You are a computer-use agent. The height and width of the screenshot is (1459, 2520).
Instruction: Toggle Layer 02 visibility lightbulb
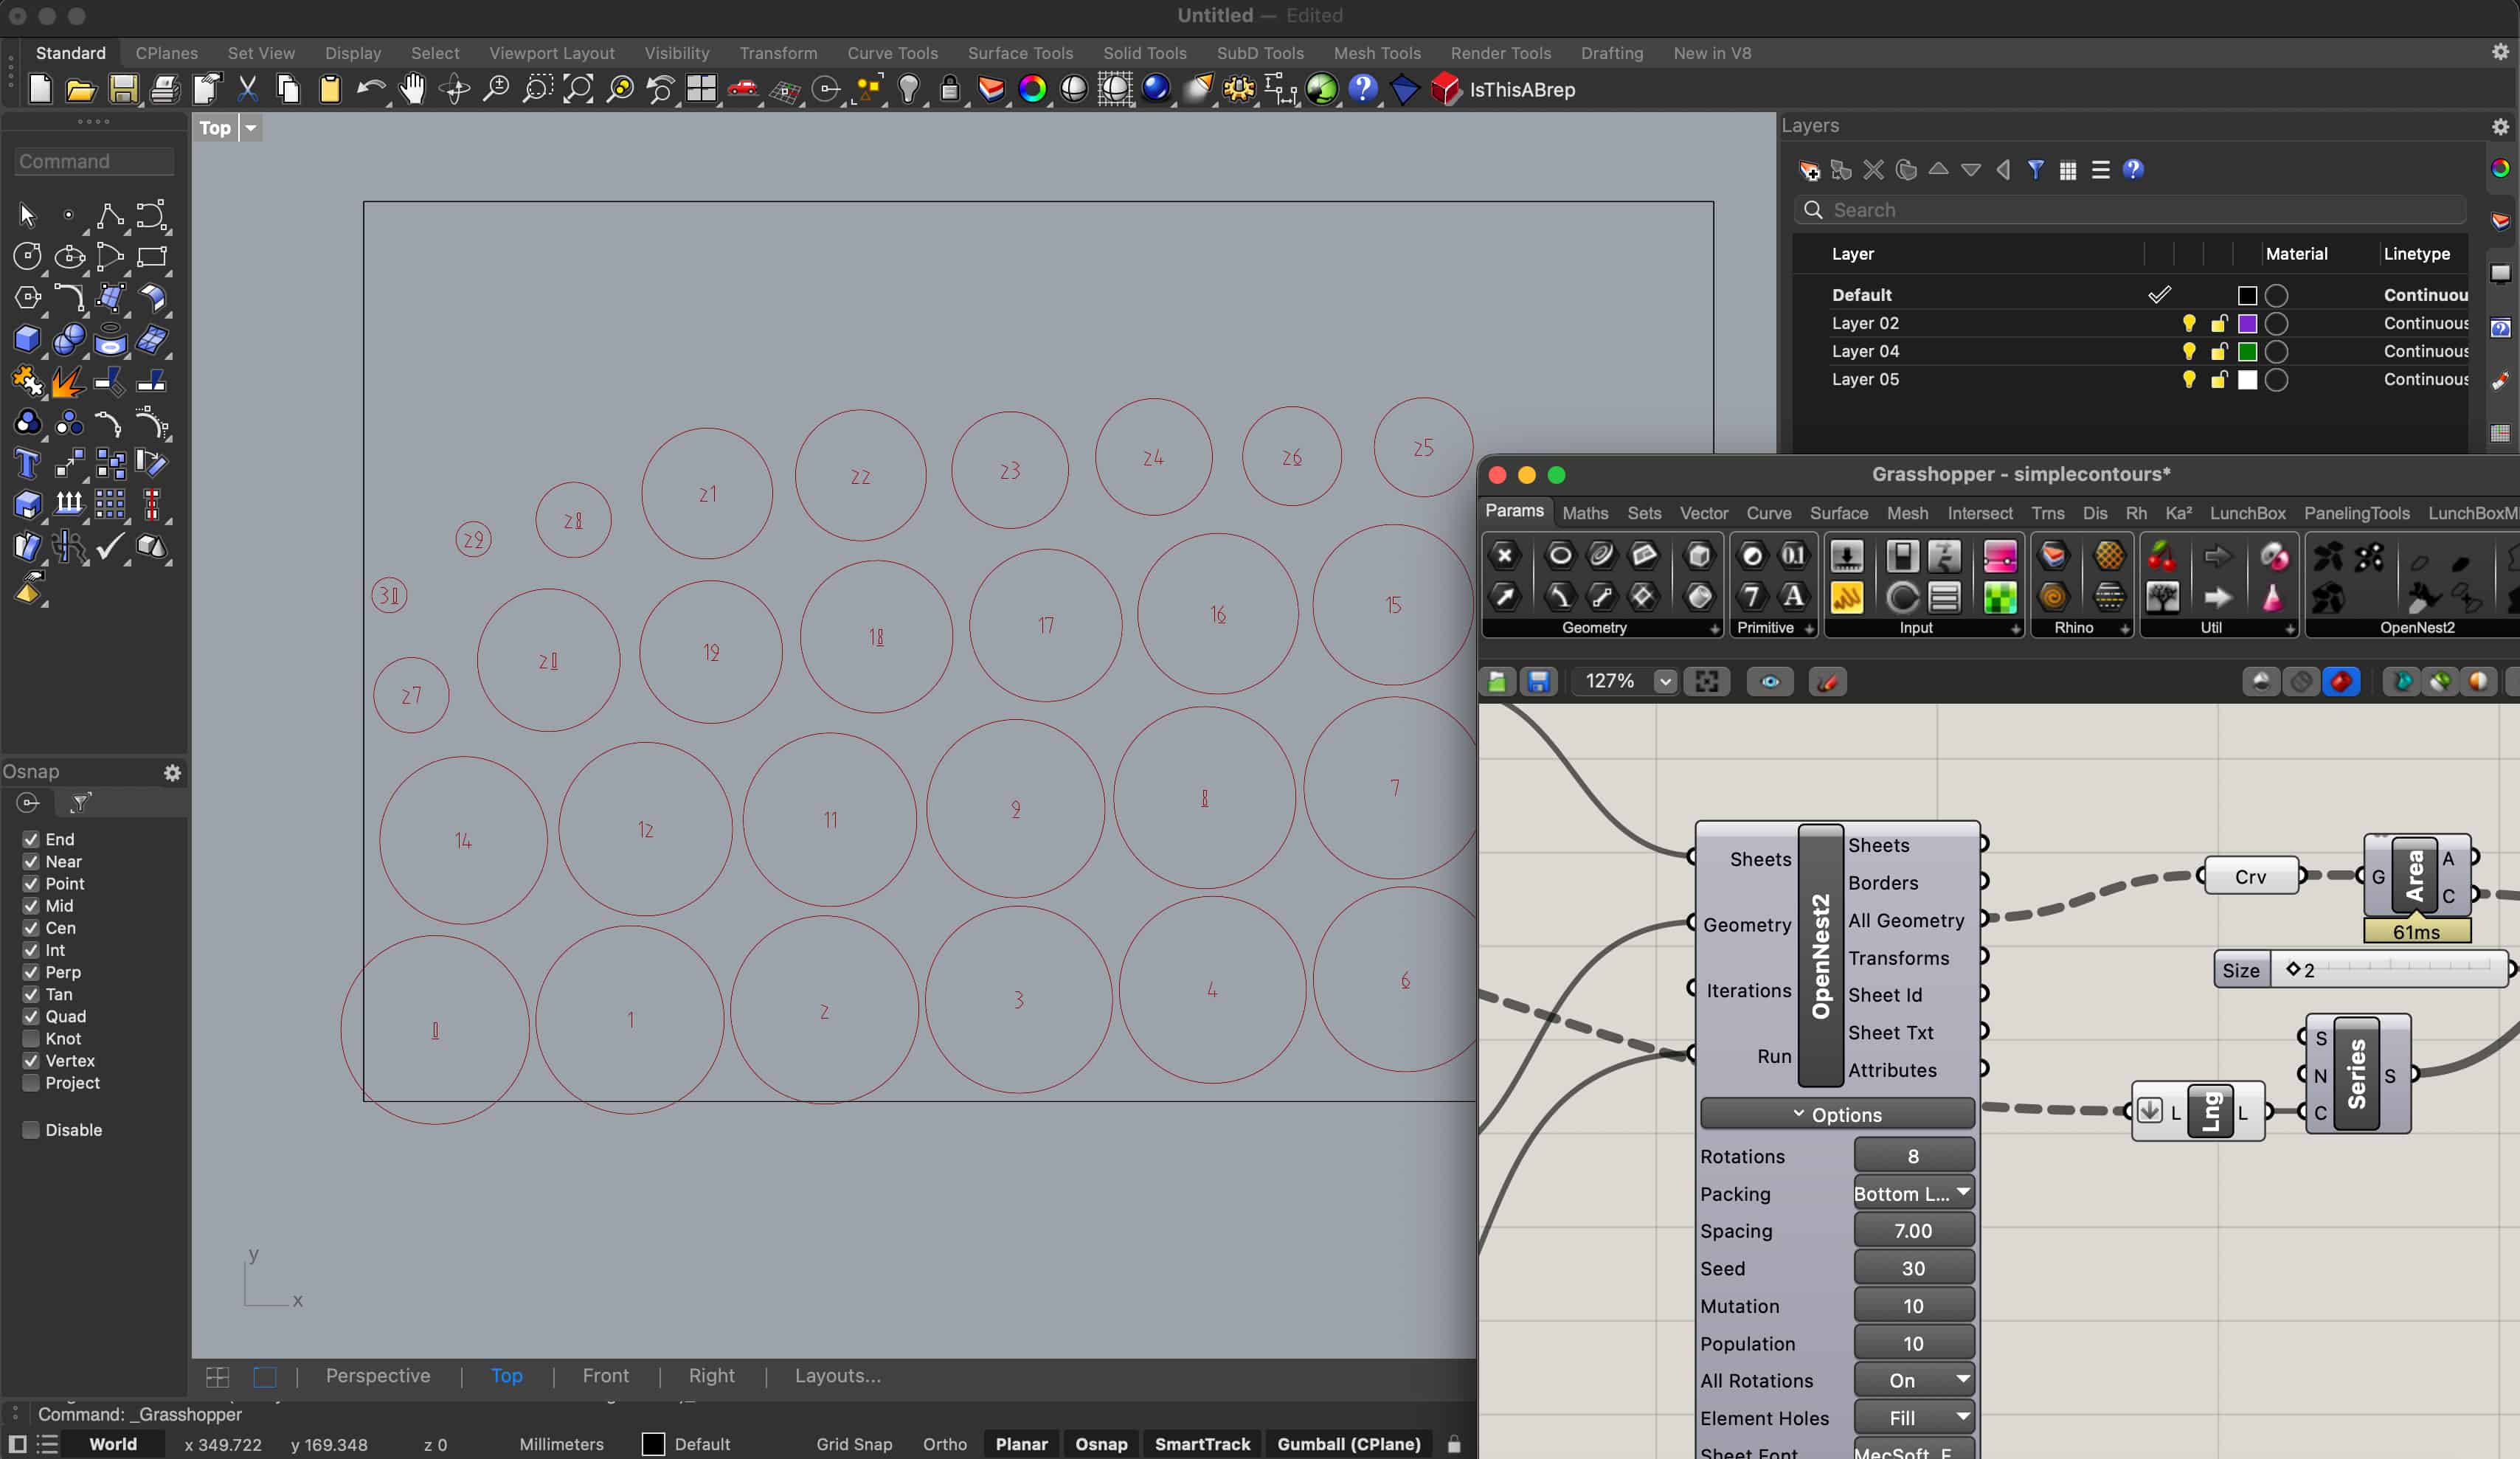pos(2188,323)
